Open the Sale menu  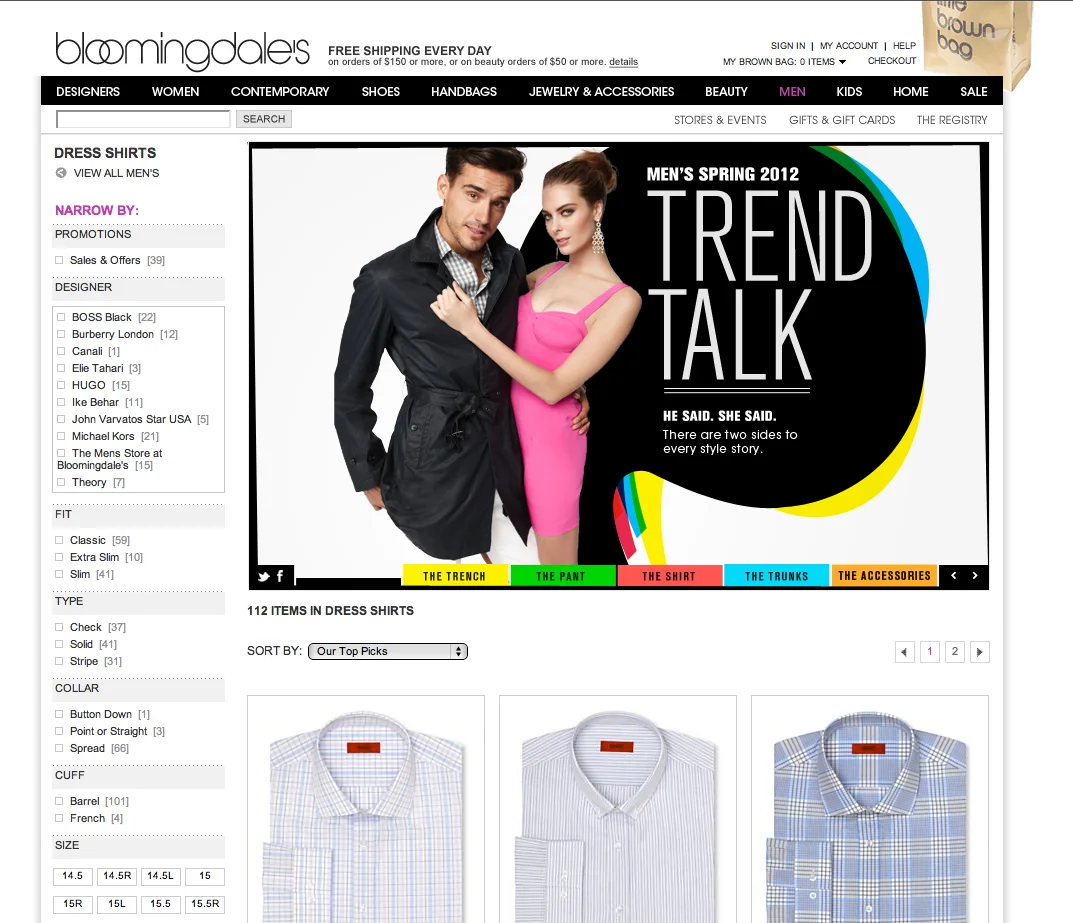tap(974, 92)
